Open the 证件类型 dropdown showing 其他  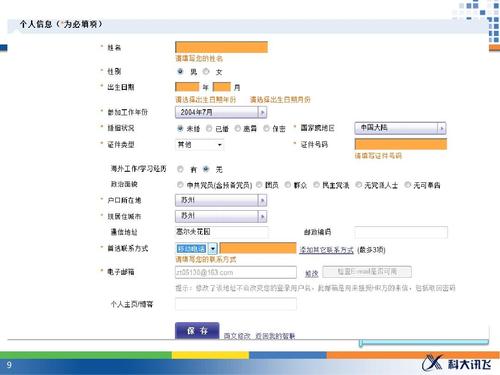coord(200,145)
